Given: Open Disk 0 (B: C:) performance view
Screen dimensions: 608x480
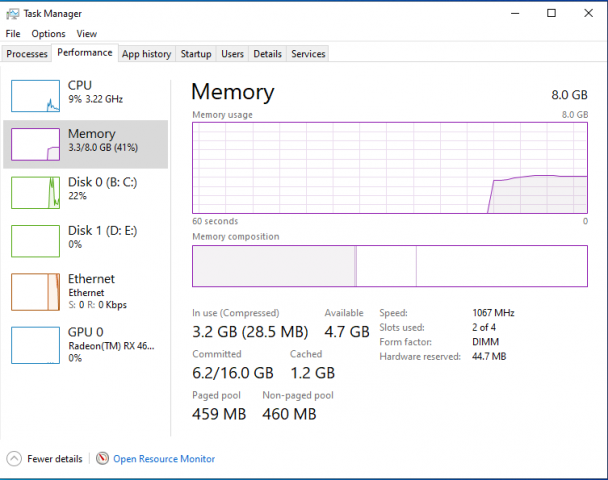Looking at the screenshot, I should [x=86, y=189].
